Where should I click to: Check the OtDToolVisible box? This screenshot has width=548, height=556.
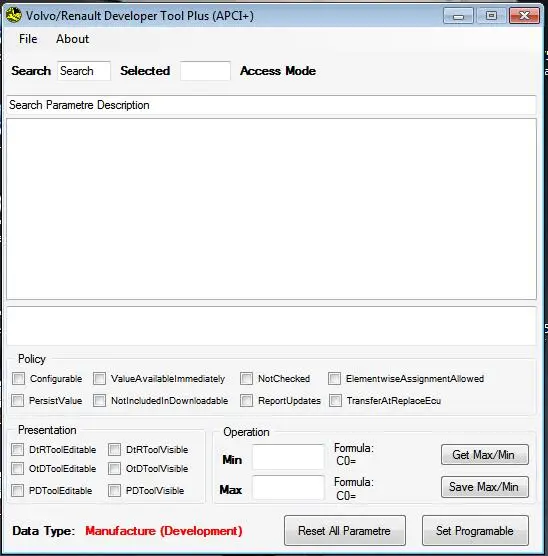[114, 468]
